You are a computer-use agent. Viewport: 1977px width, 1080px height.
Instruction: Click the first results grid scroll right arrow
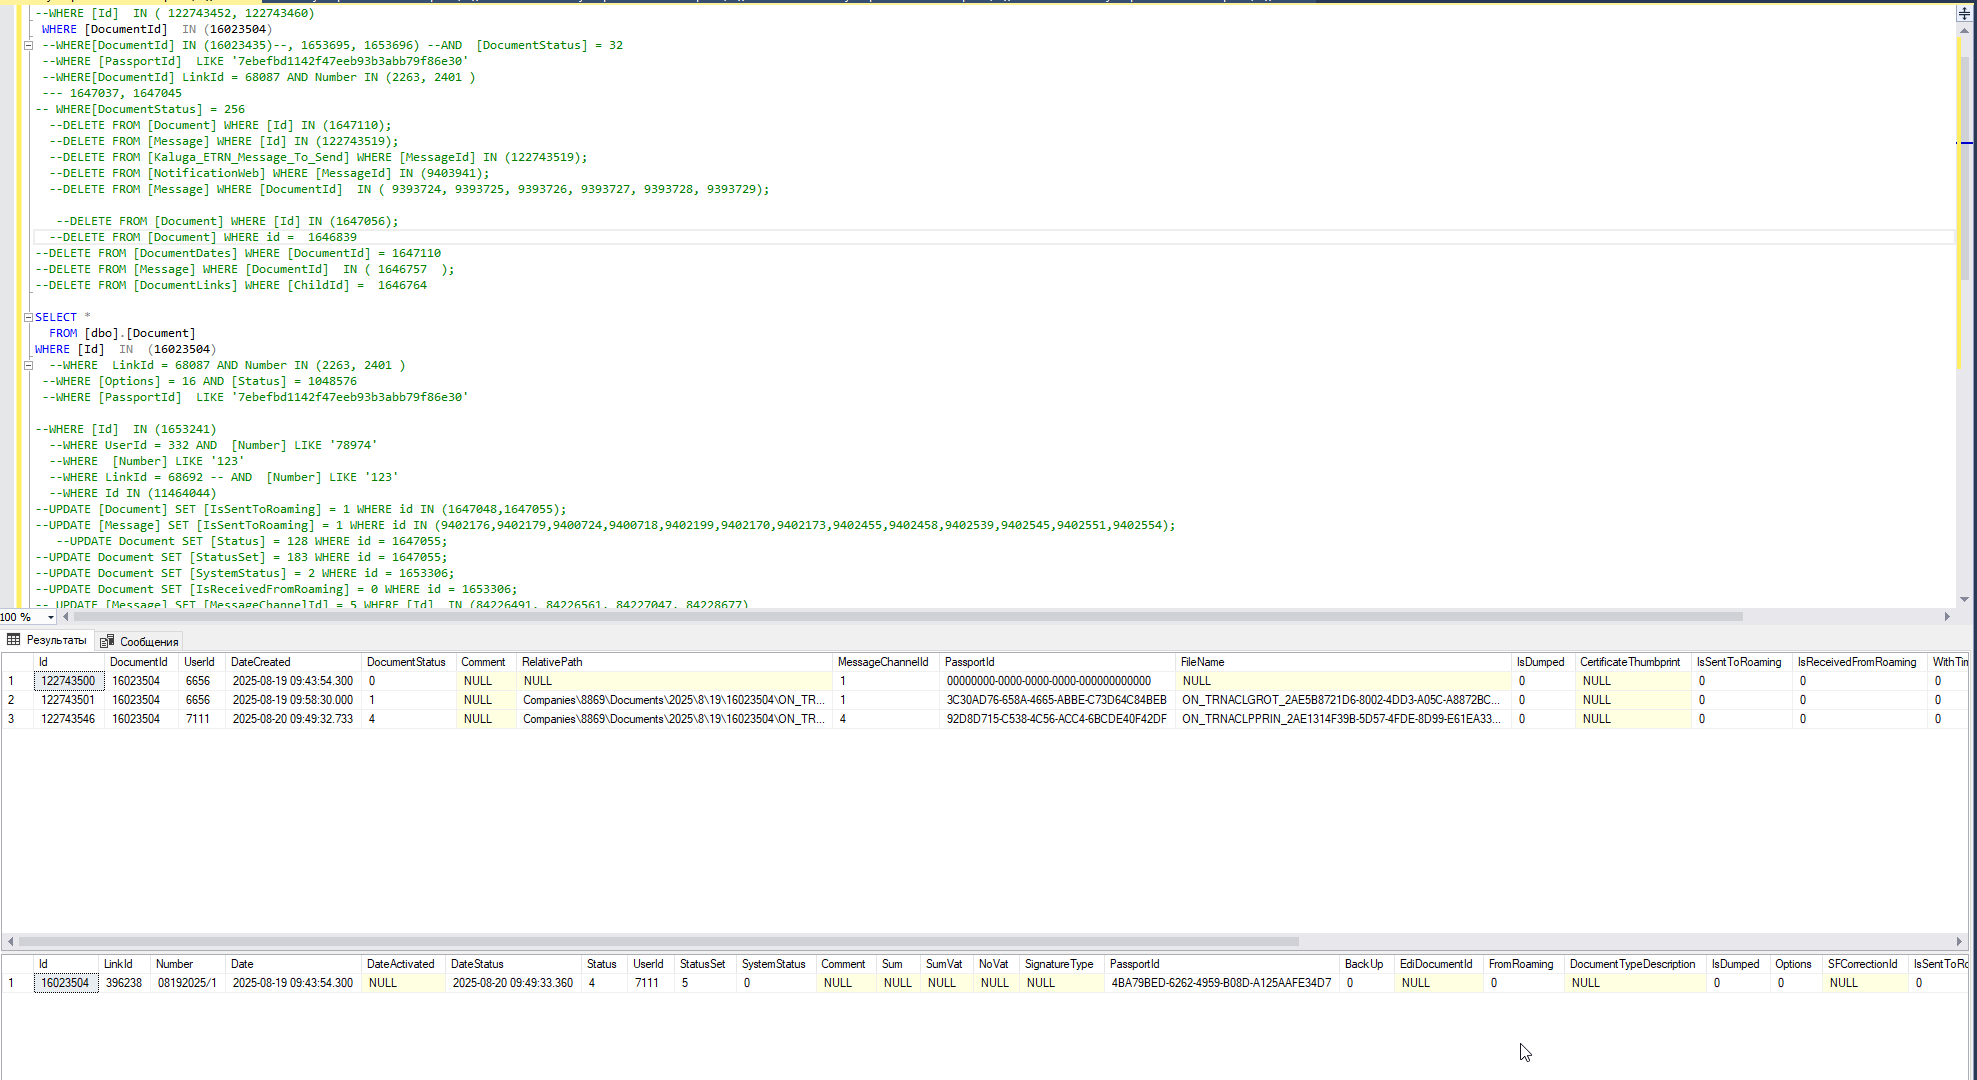click(1959, 941)
